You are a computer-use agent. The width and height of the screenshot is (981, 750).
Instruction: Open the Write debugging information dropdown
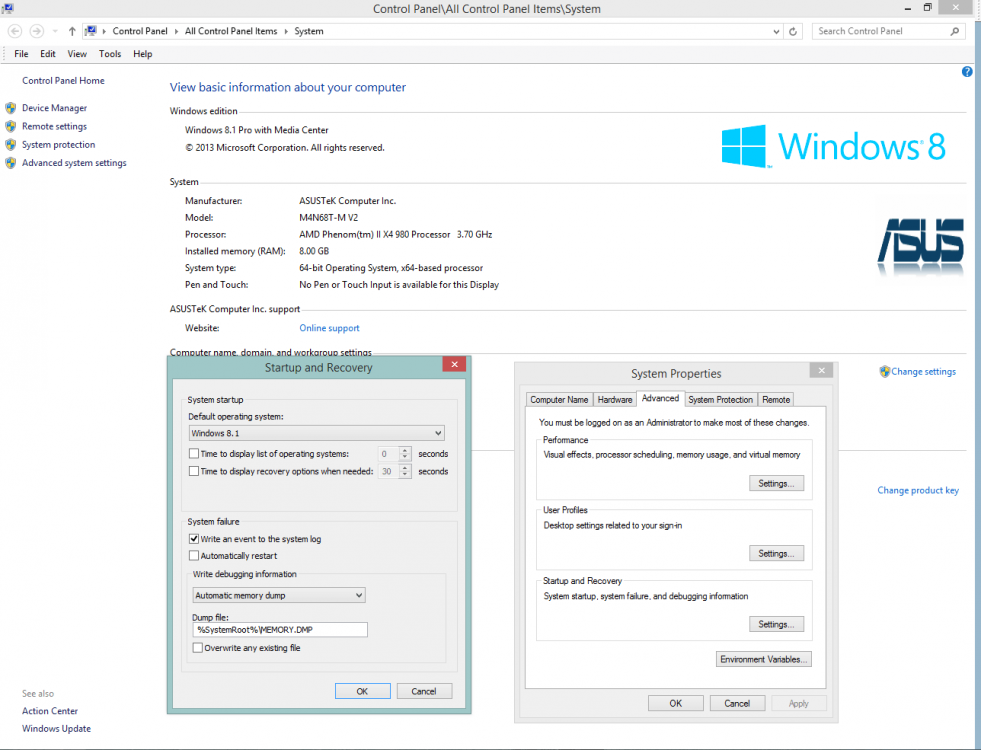point(359,595)
